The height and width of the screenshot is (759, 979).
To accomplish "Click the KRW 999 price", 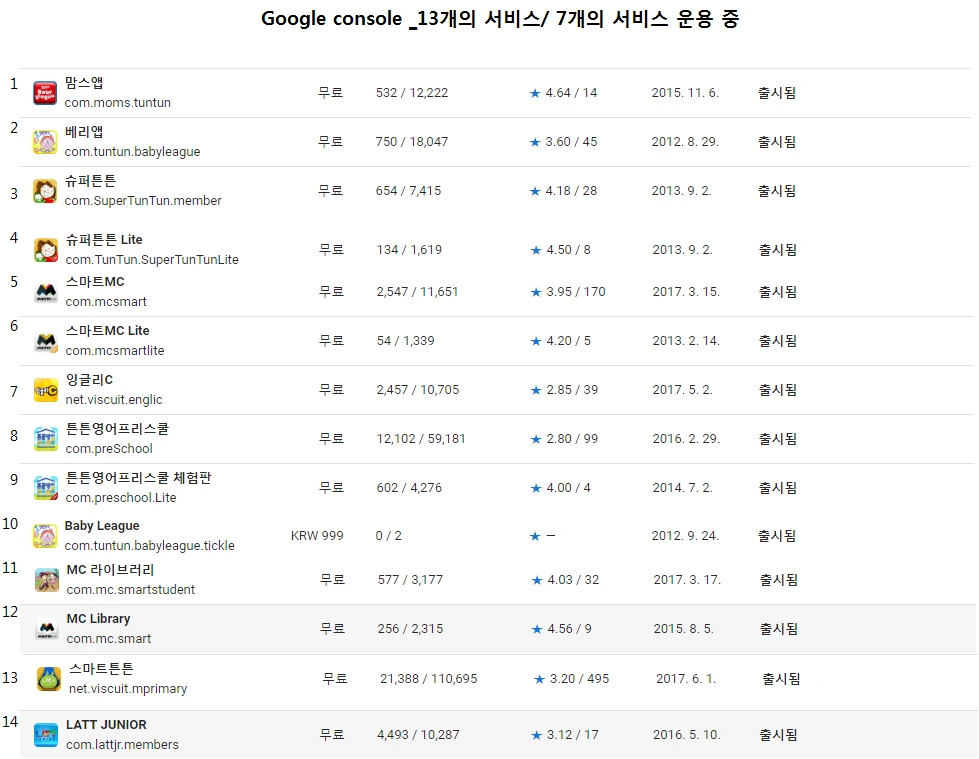I will 317,536.
